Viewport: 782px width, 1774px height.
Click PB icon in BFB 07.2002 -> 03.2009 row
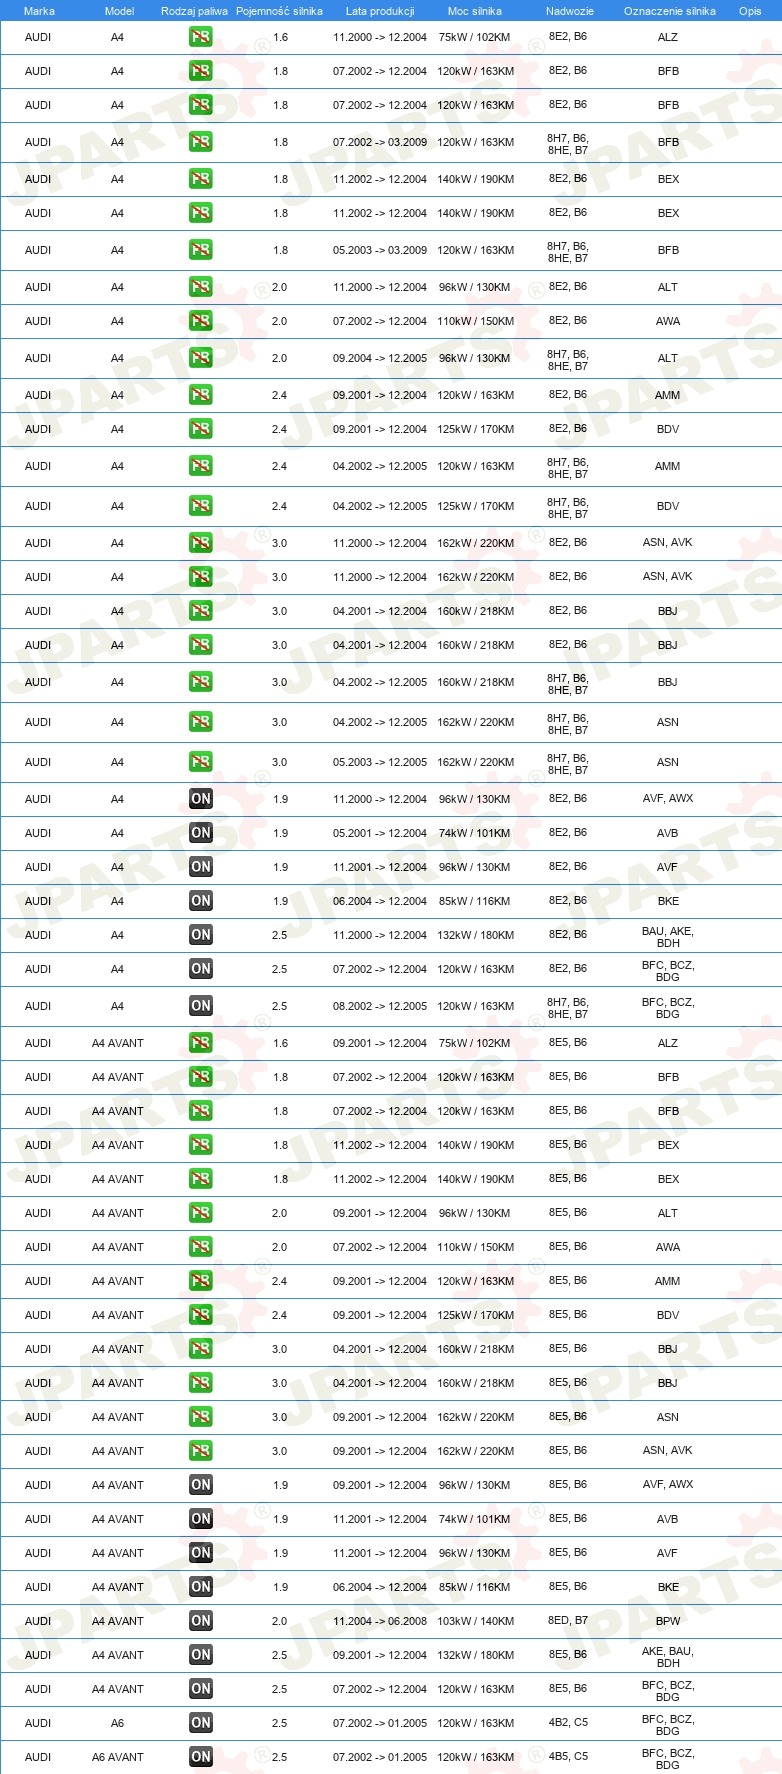pos(201,142)
